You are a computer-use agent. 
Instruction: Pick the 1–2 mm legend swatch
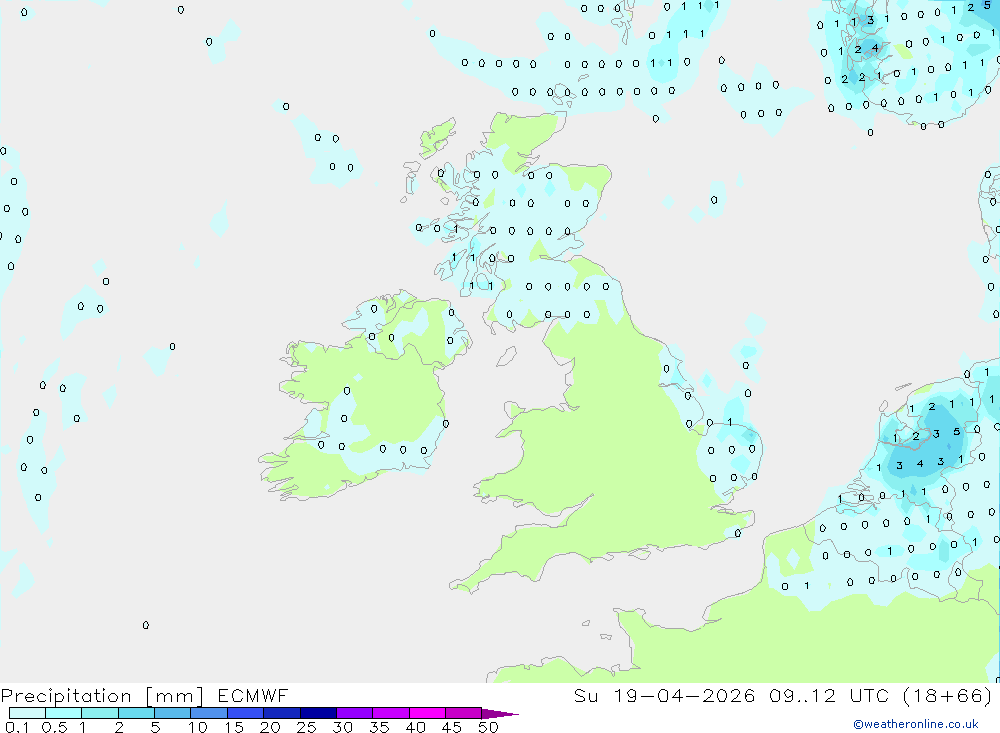point(100,713)
